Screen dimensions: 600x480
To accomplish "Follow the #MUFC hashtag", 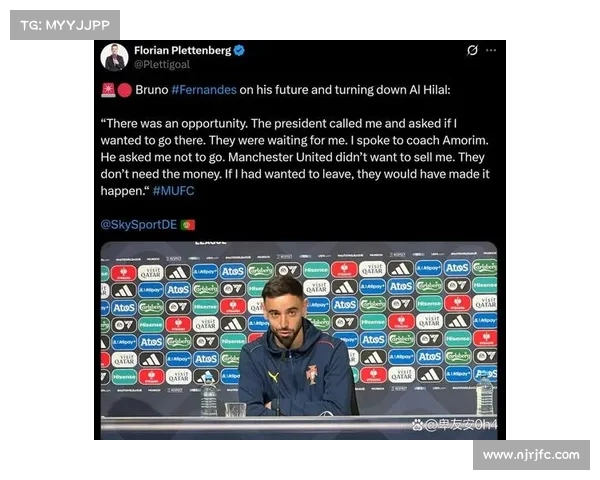I will click(x=173, y=191).
